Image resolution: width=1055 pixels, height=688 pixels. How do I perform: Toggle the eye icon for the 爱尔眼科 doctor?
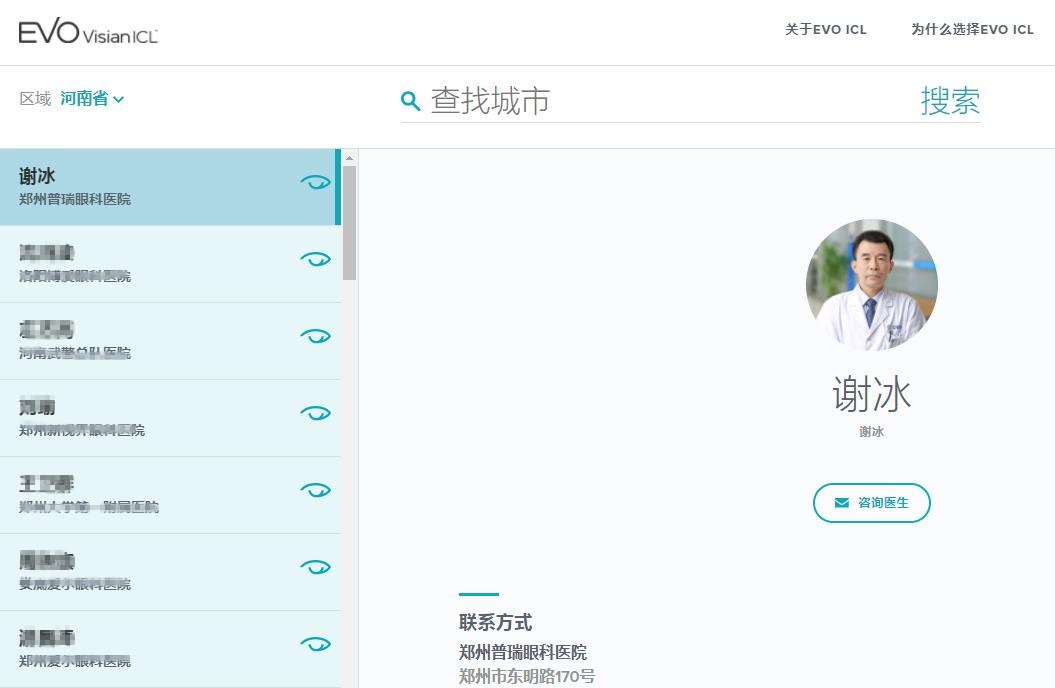point(316,567)
